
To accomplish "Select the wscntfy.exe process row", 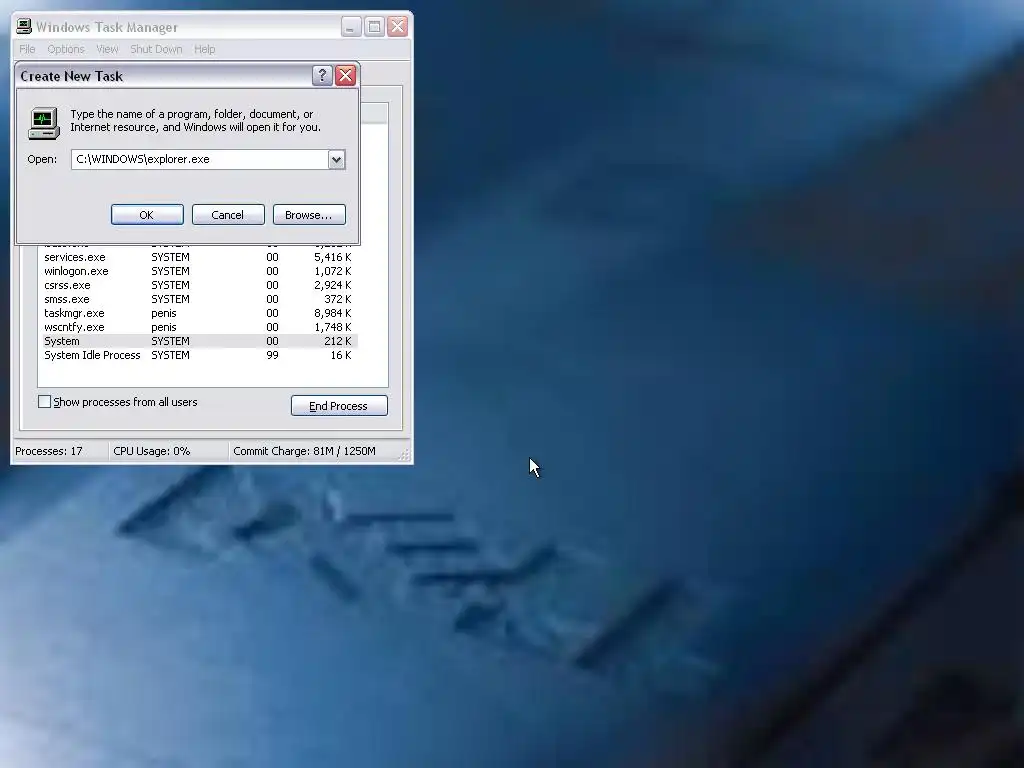I will click(x=200, y=327).
